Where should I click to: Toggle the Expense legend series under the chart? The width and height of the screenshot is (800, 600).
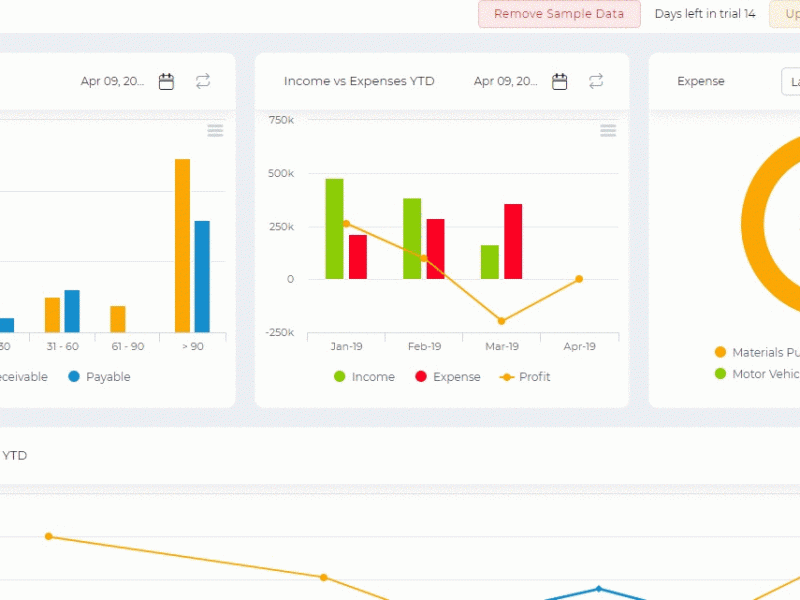click(x=448, y=377)
